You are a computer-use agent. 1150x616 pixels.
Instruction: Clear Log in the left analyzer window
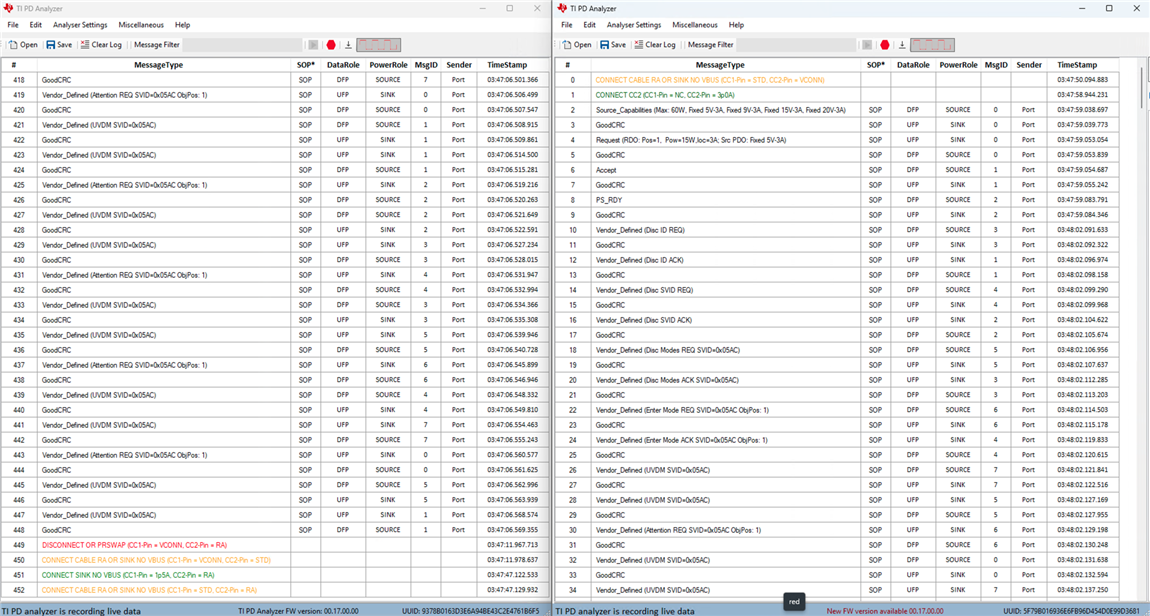[101, 45]
